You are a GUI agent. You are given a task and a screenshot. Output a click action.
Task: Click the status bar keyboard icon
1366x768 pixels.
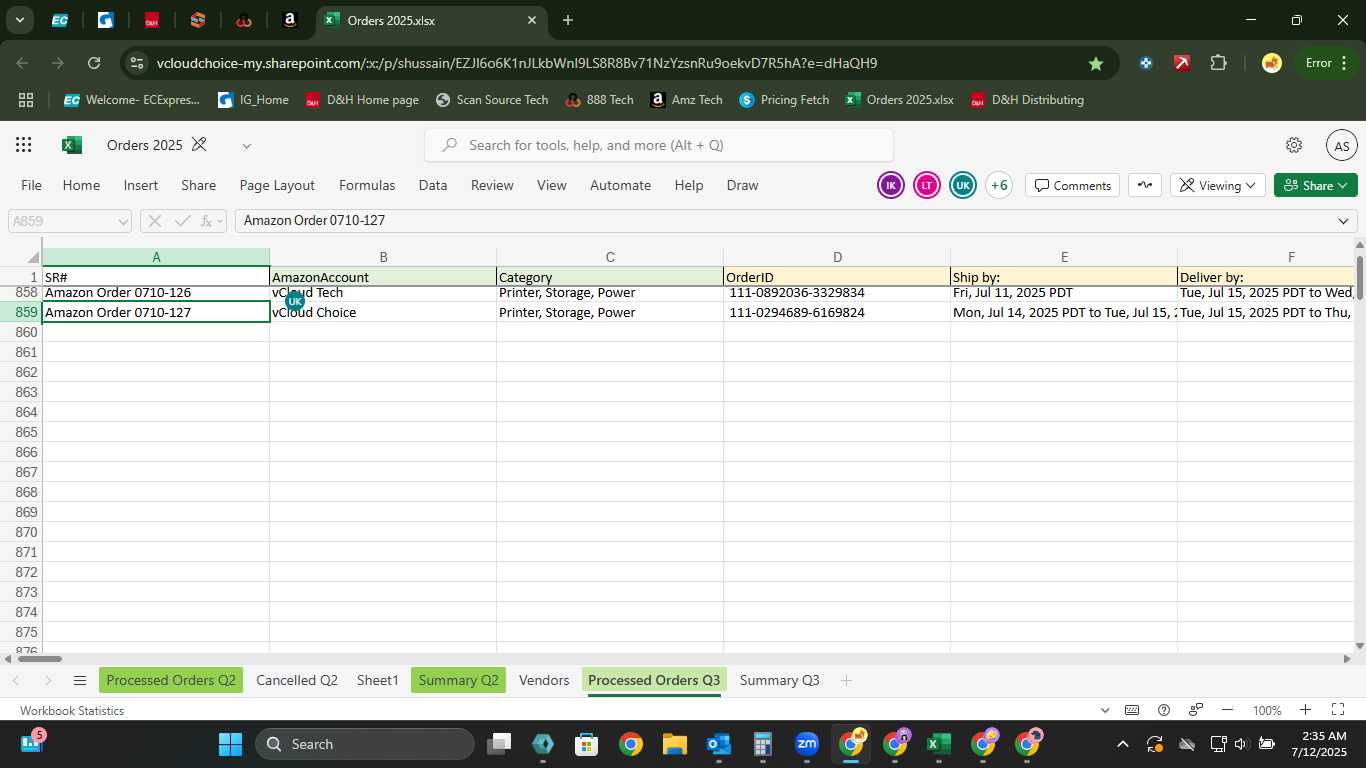tap(1132, 710)
